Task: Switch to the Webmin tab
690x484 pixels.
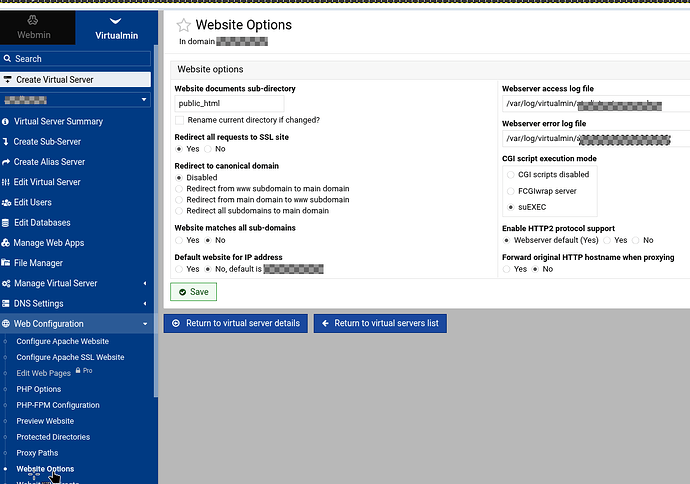Action: [x=37, y=27]
